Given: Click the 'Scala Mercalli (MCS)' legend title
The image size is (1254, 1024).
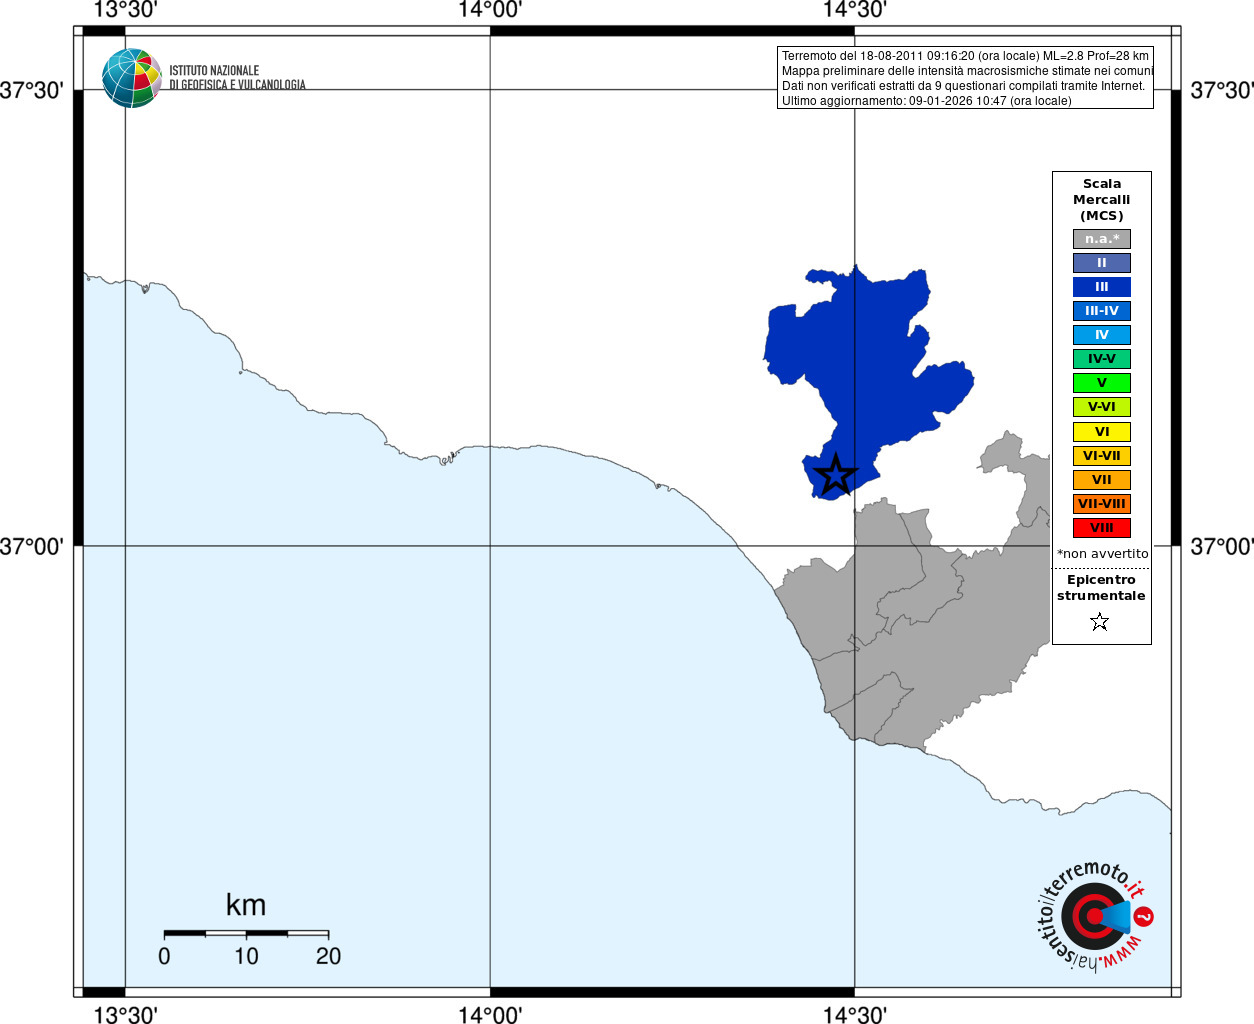Looking at the screenshot, I should pos(1102,200).
